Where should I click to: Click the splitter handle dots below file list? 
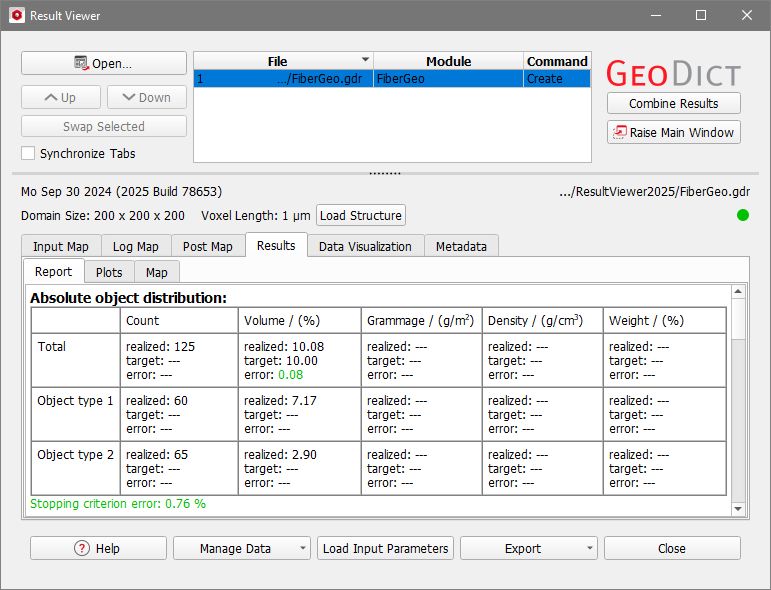pyautogui.click(x=385, y=173)
